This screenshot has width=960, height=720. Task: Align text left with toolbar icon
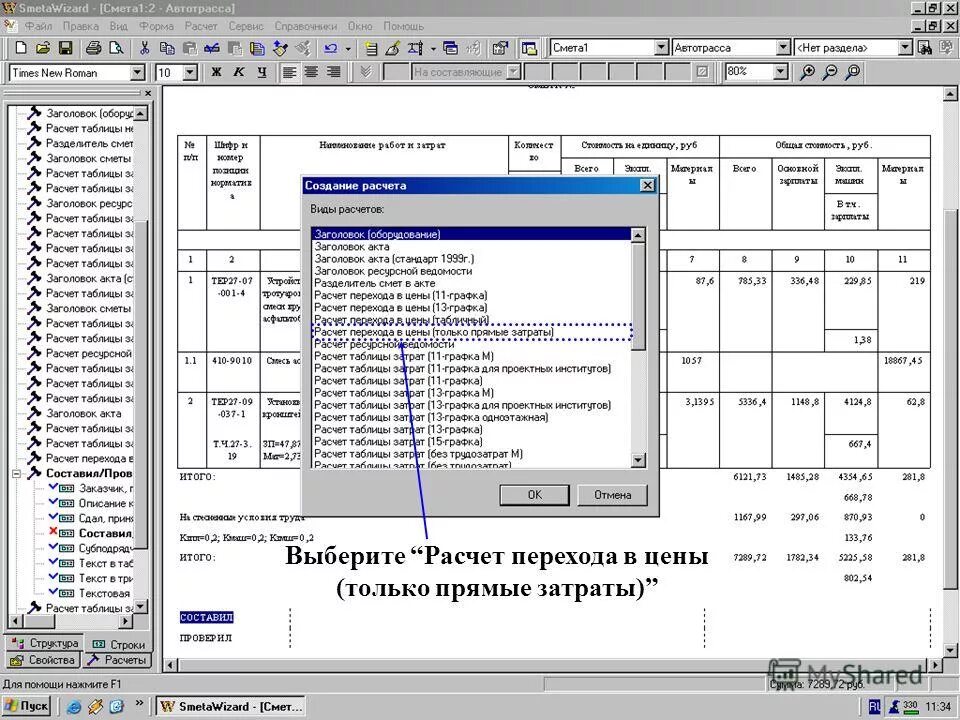(289, 72)
